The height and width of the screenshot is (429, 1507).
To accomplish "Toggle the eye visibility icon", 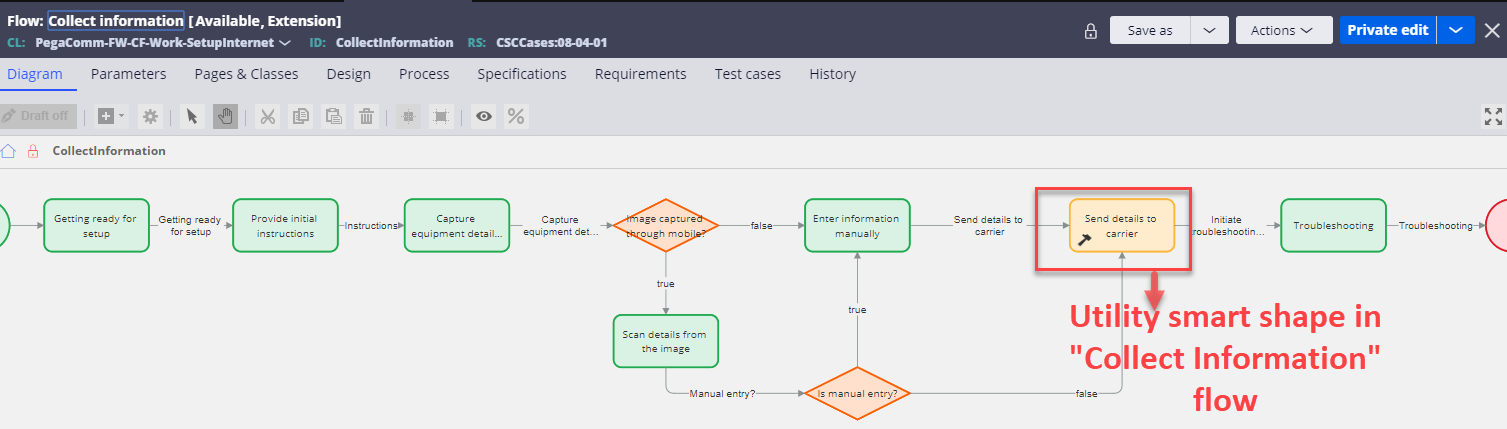I will tap(484, 116).
